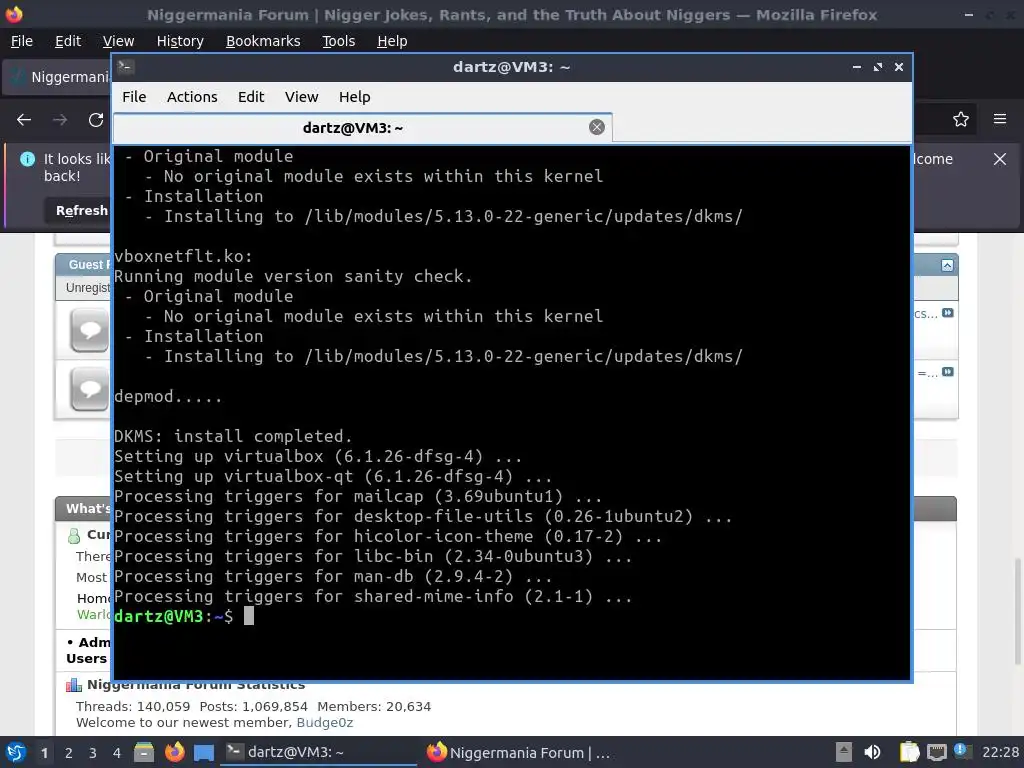1024x768 pixels.
Task: Open Firefox's hamburger application menu
Action: coord(1000,119)
